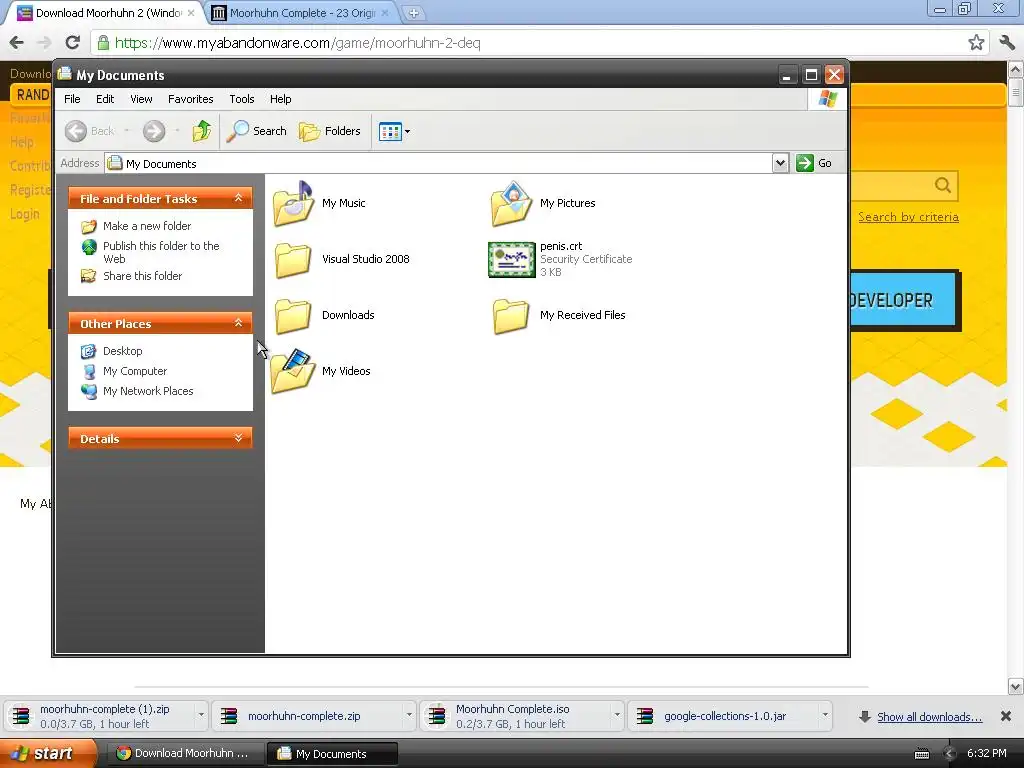This screenshot has height=768, width=1024.
Task: Click Chrome's reload page icon
Action: tap(72, 43)
